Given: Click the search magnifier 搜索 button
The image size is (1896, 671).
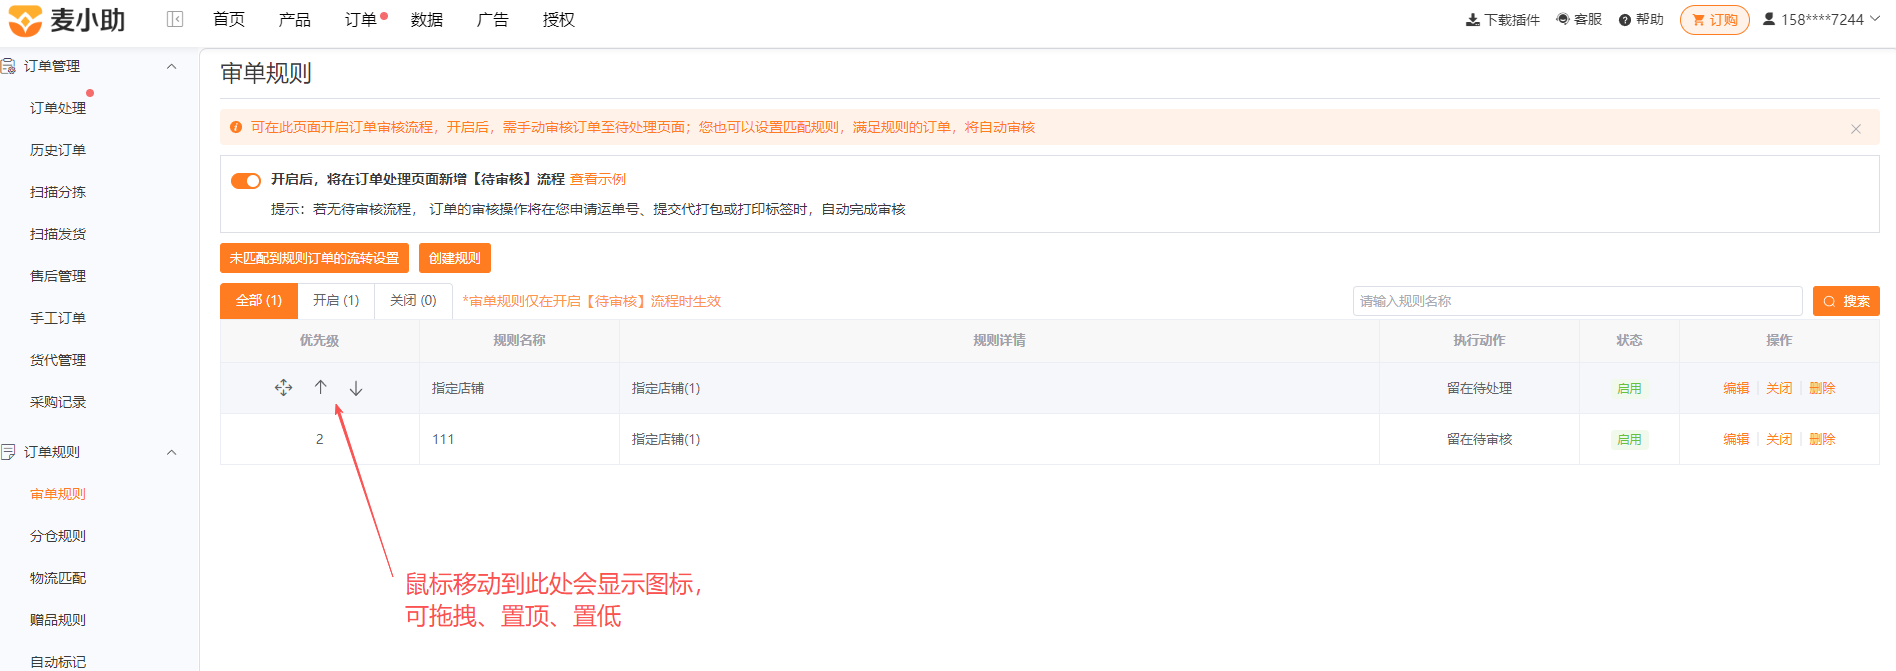Looking at the screenshot, I should coord(1846,301).
